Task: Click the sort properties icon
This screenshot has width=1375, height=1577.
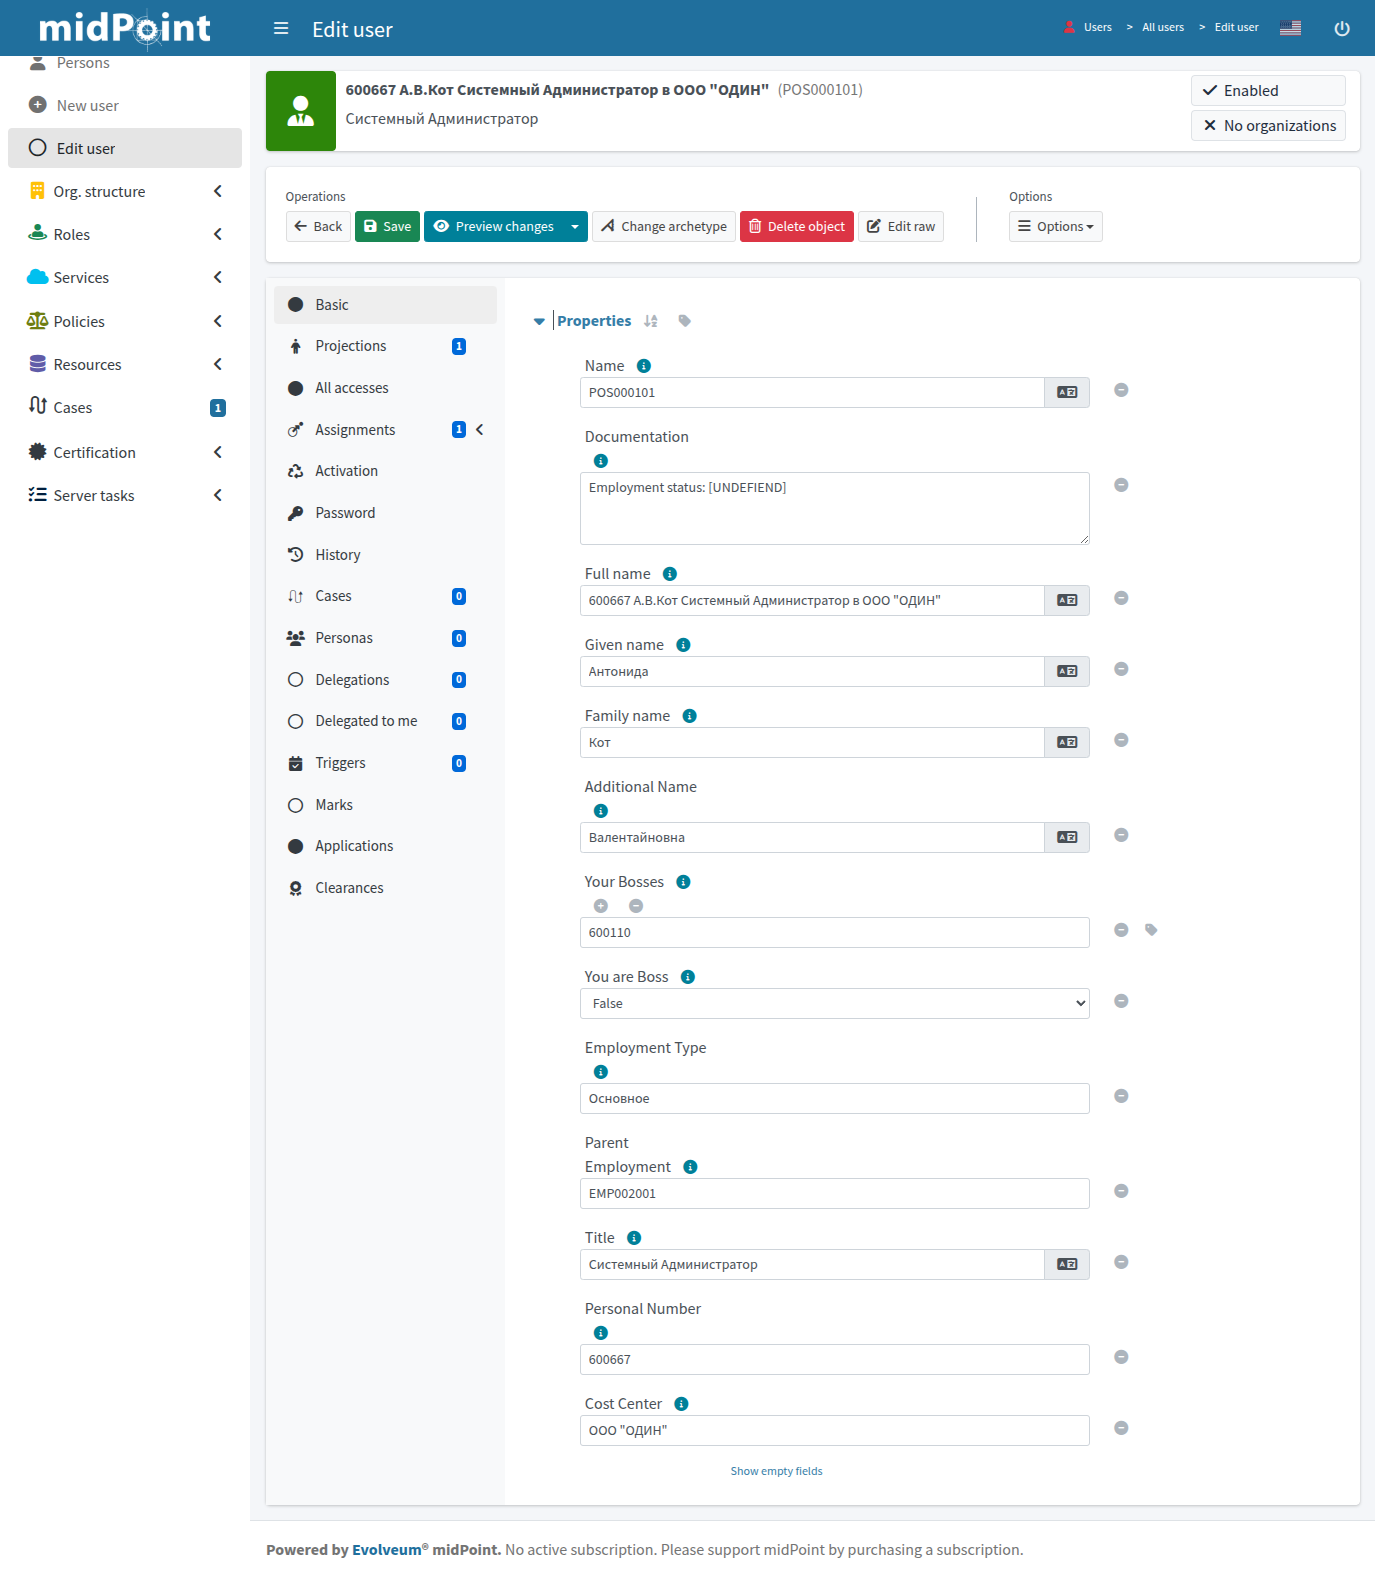Action: point(651,321)
